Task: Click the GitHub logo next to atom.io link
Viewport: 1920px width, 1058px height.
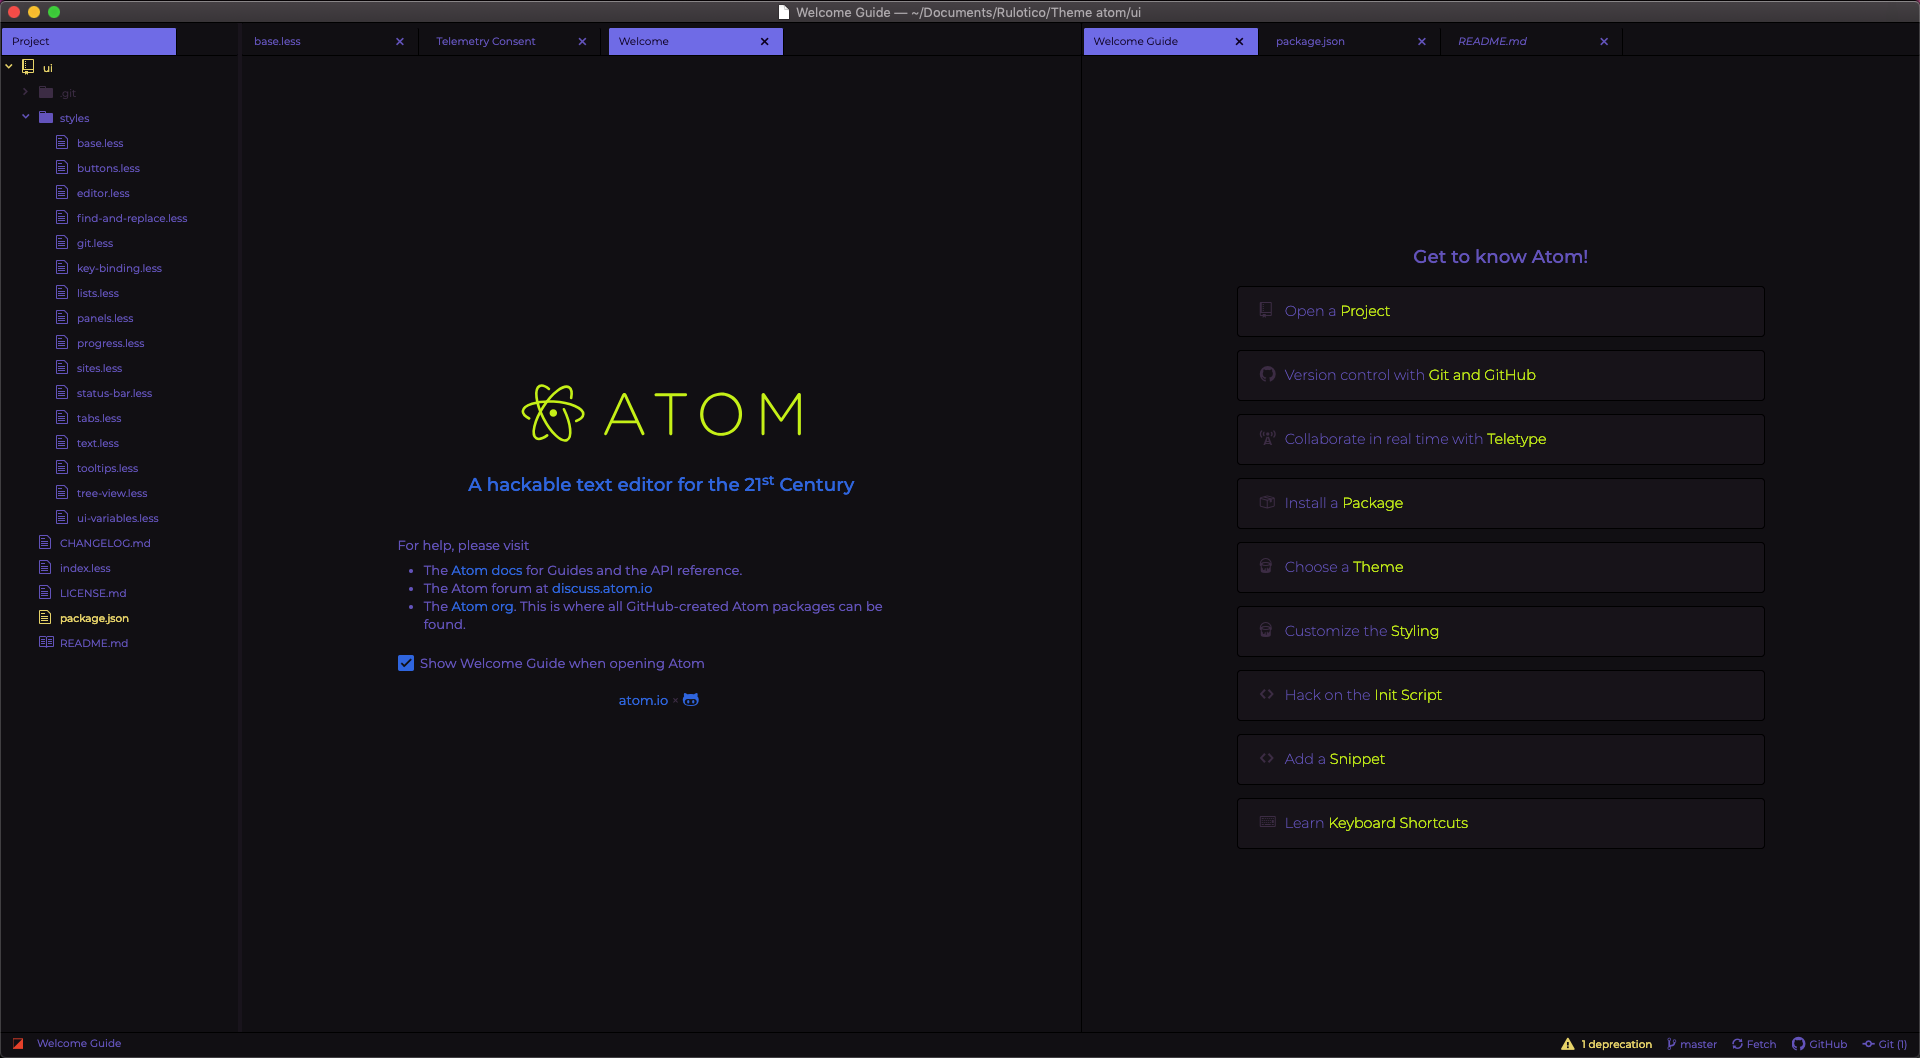Action: pyautogui.click(x=690, y=700)
